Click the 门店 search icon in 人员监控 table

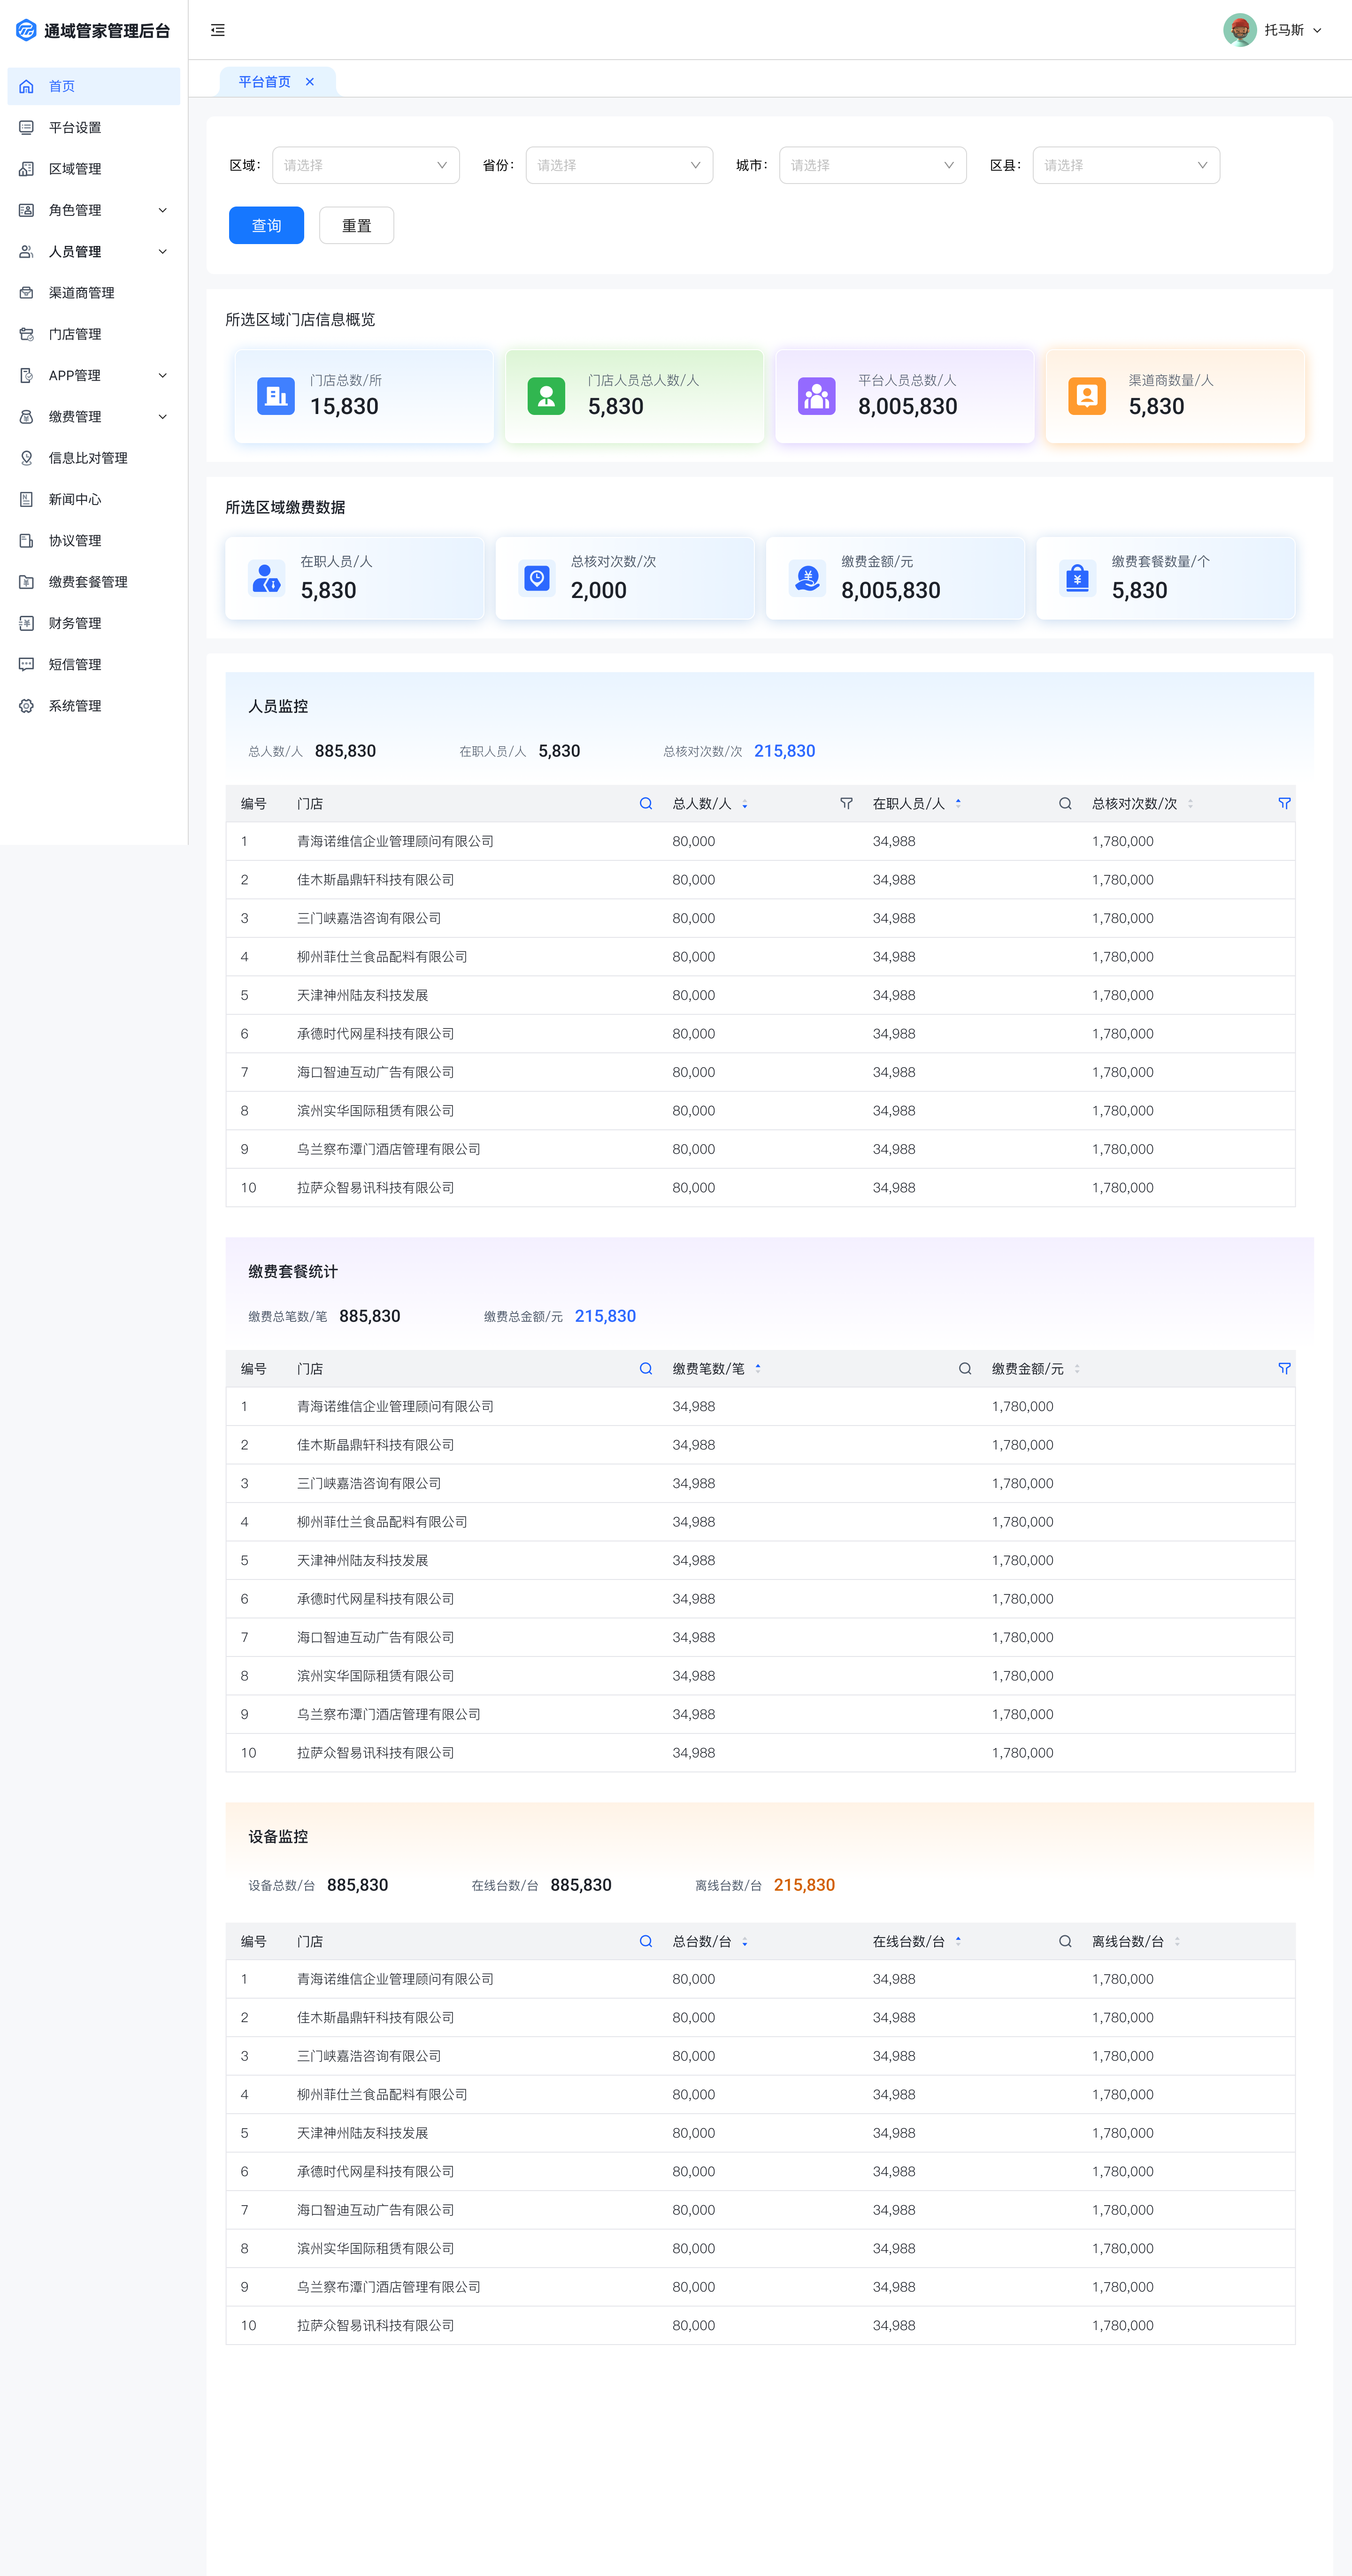[x=646, y=803]
